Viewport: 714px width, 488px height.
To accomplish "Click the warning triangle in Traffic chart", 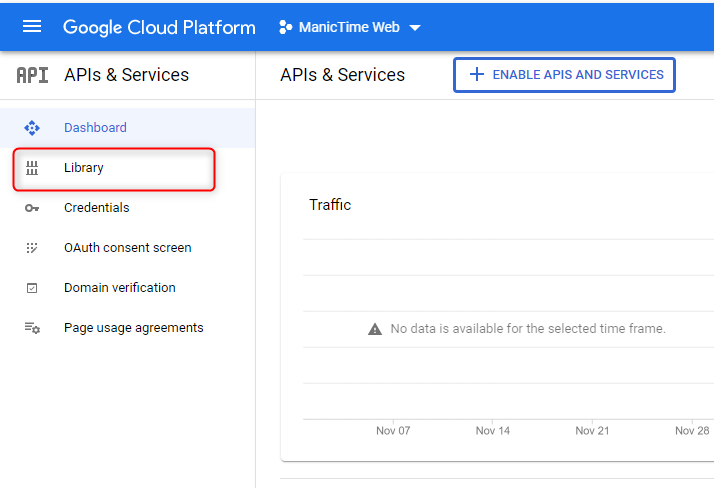I will click(375, 329).
